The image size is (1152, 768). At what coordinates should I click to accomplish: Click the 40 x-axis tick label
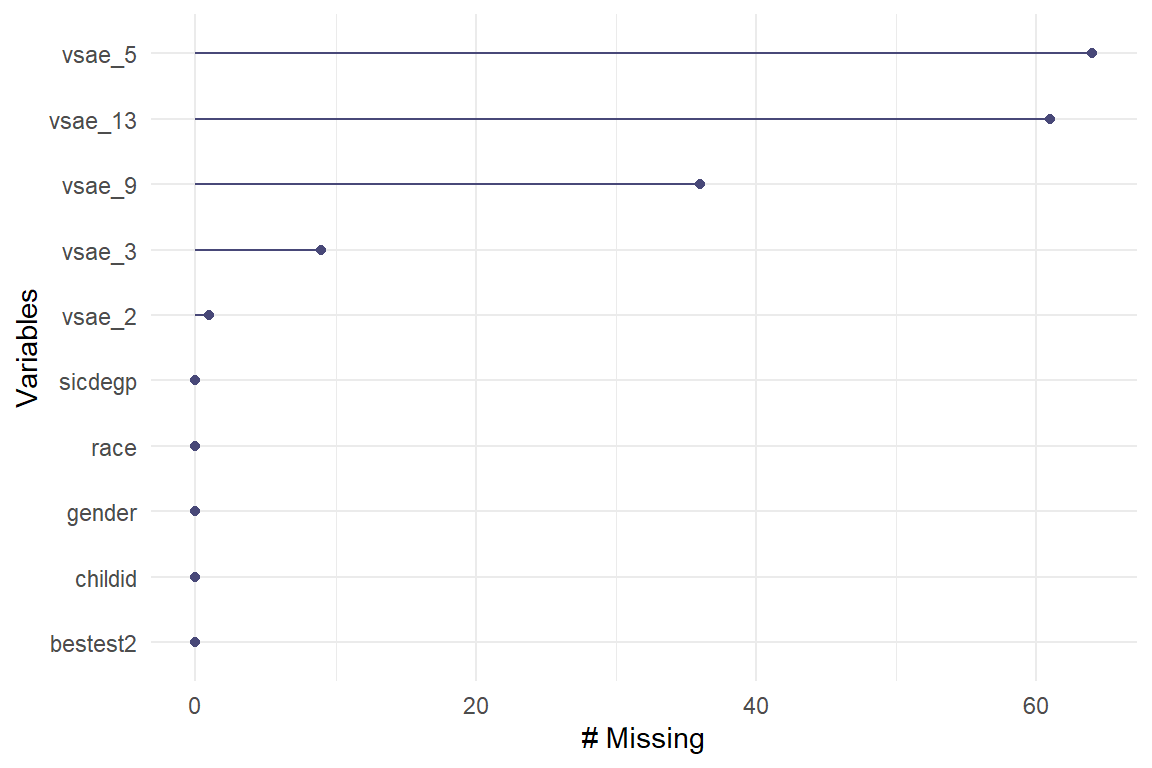[756, 704]
